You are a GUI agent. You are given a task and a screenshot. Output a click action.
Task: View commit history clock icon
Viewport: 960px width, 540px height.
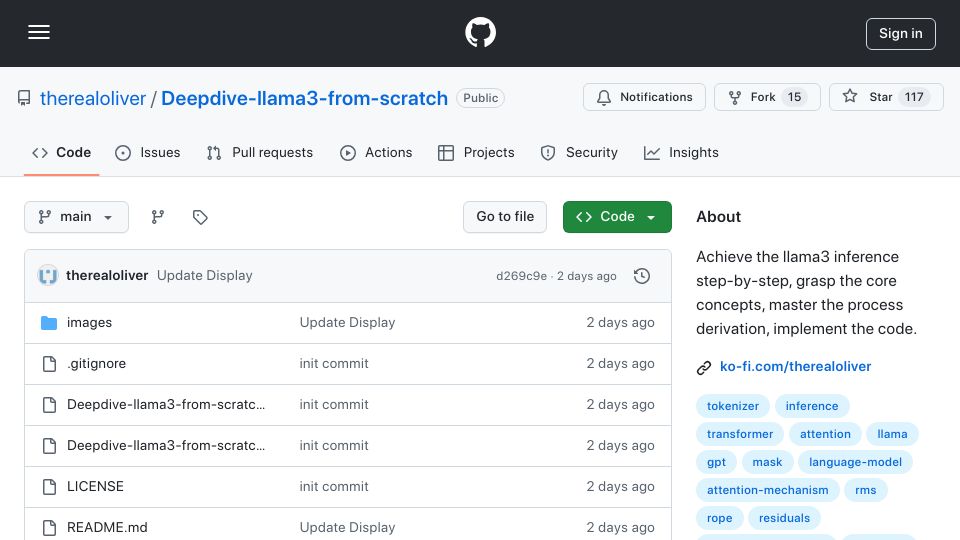pos(642,276)
